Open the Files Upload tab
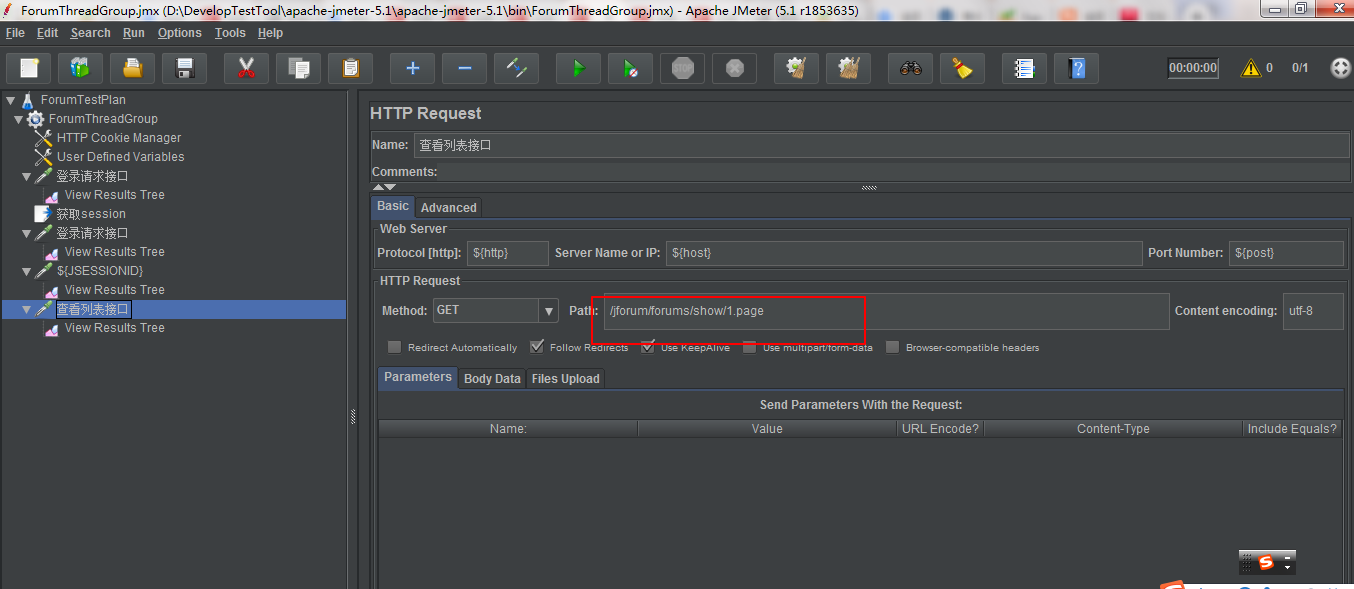The height and width of the screenshot is (589, 1354). (x=566, y=378)
